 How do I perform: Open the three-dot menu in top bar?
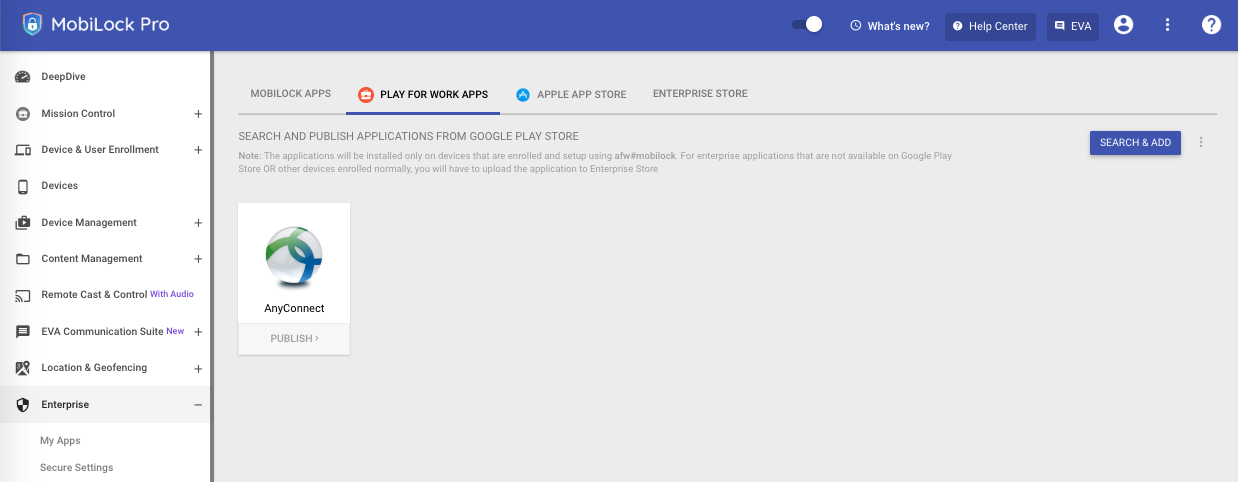pos(1167,25)
